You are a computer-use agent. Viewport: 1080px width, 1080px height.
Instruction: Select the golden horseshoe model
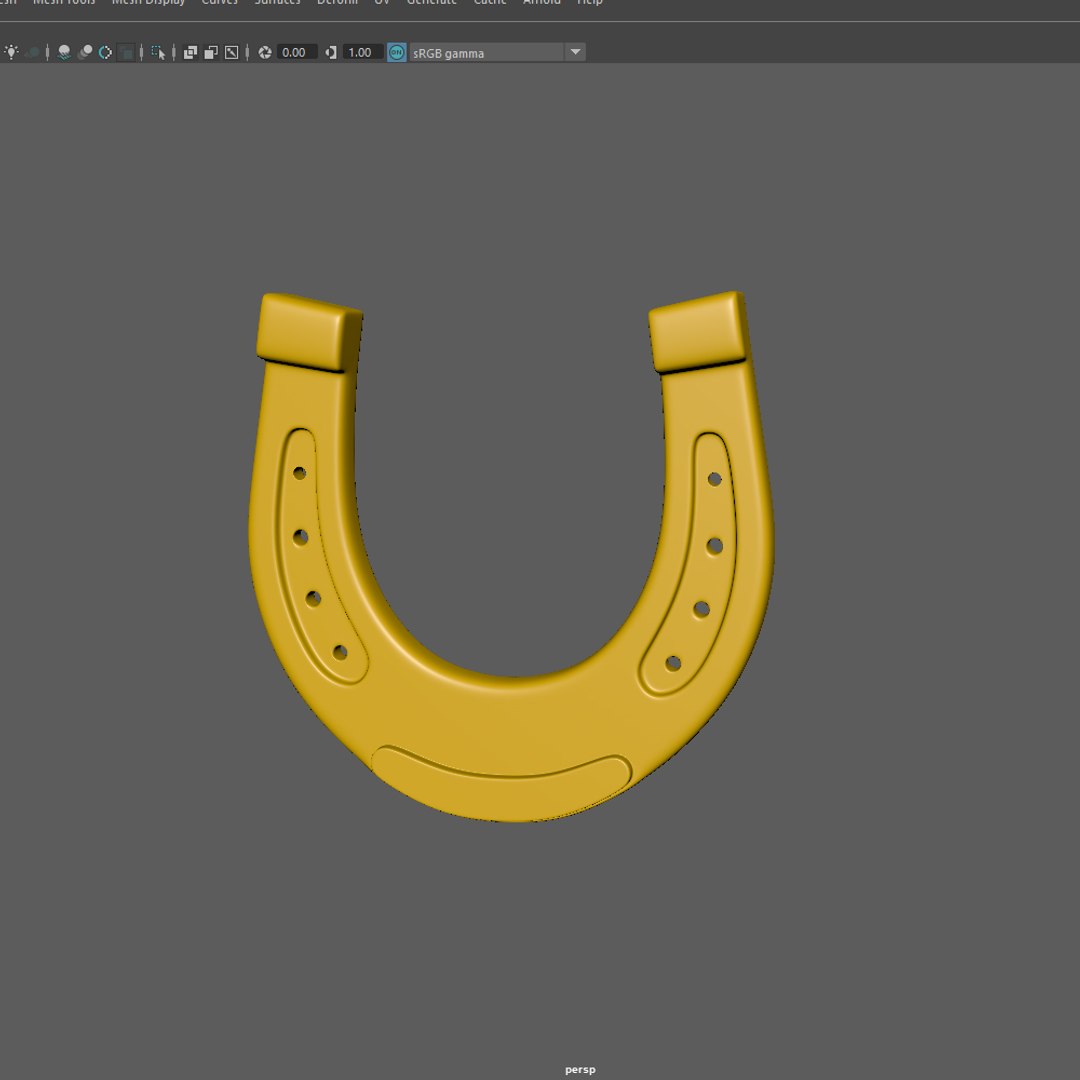coord(513,730)
